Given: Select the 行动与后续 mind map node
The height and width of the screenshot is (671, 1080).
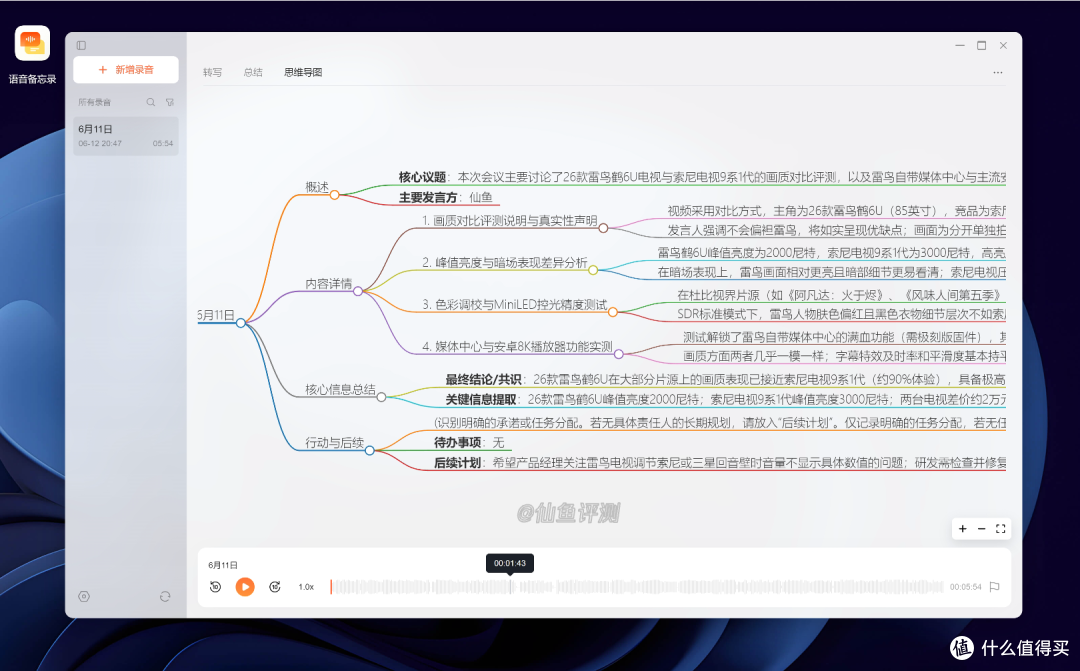Looking at the screenshot, I should pyautogui.click(x=334, y=442).
